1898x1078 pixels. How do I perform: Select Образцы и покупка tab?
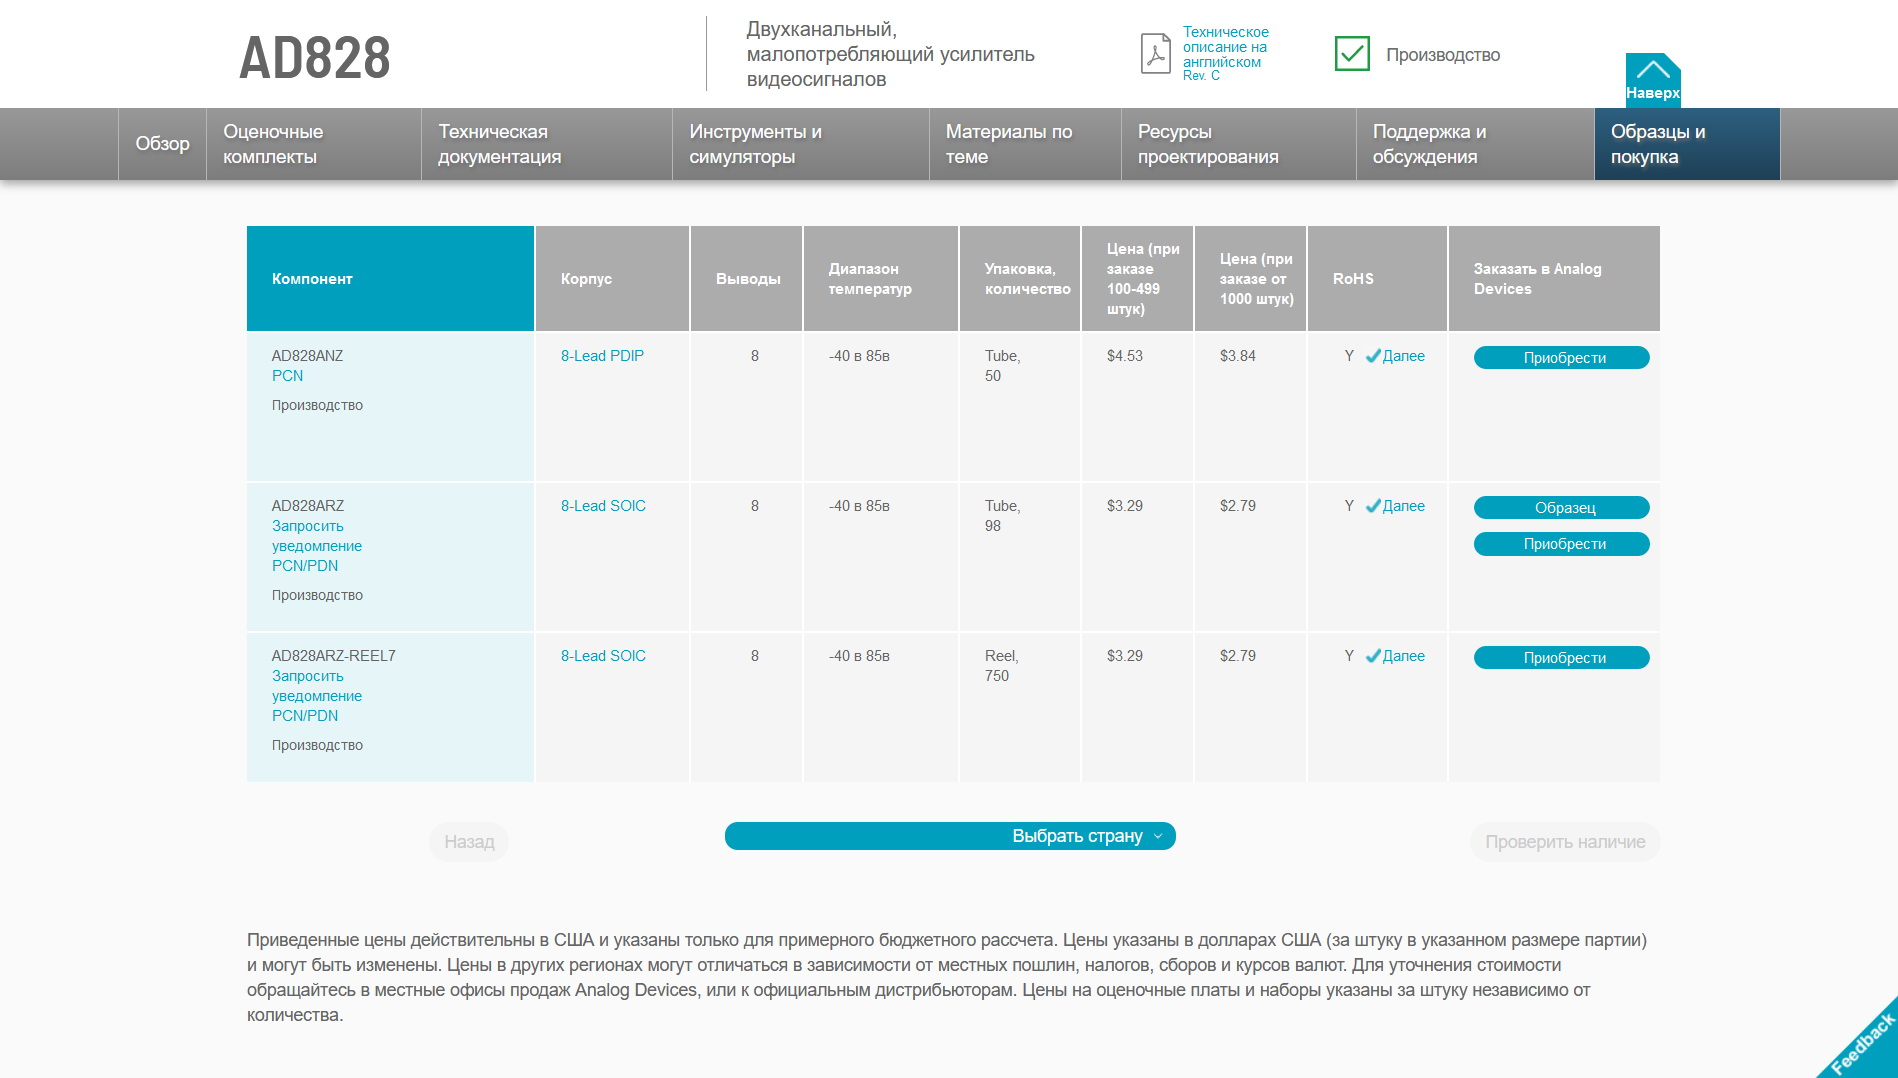point(1687,144)
